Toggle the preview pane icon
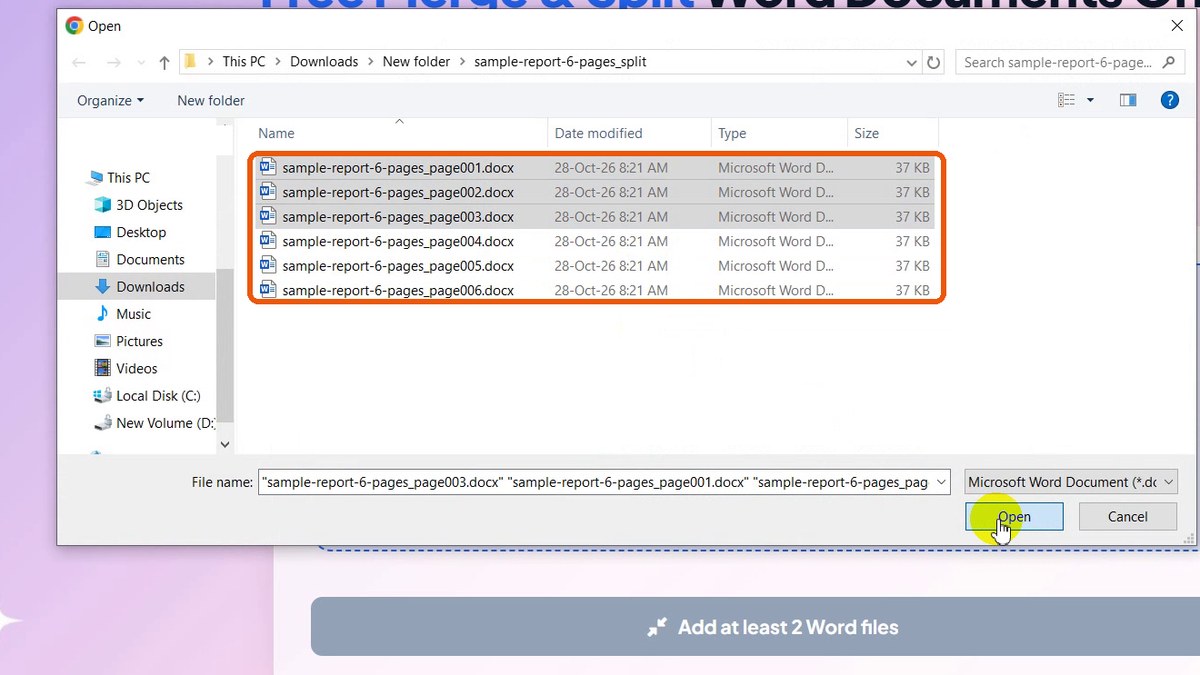Viewport: 1200px width, 675px height. pyautogui.click(x=1128, y=100)
